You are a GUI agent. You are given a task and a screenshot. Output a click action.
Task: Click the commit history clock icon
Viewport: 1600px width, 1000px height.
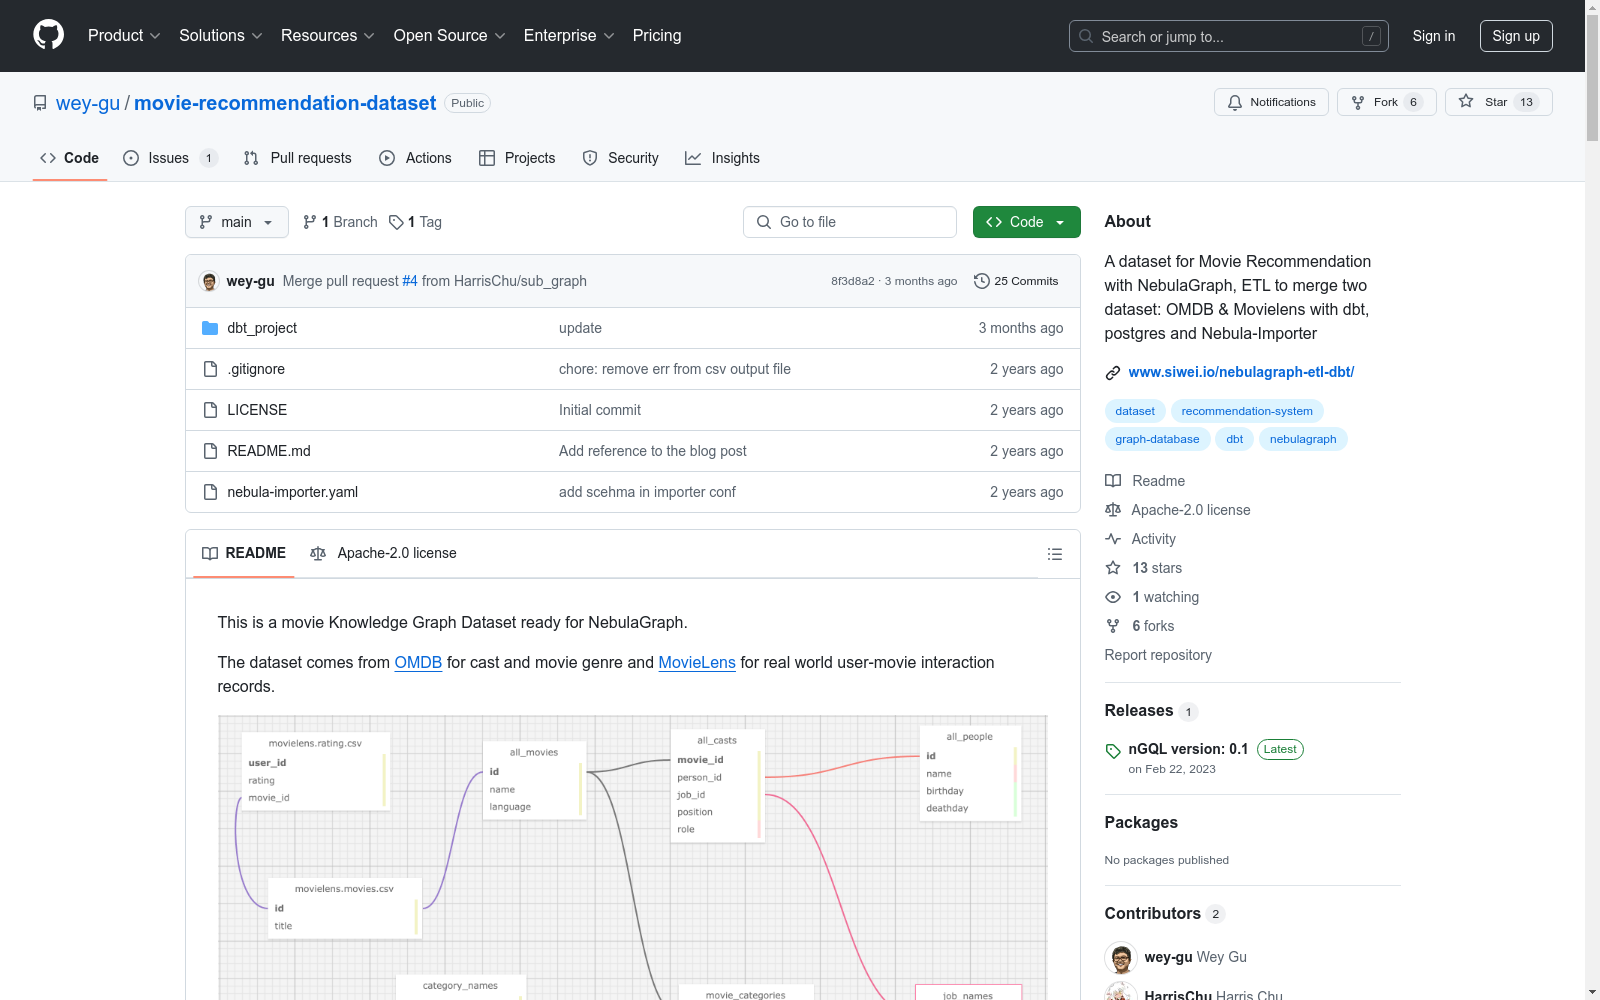[982, 281]
